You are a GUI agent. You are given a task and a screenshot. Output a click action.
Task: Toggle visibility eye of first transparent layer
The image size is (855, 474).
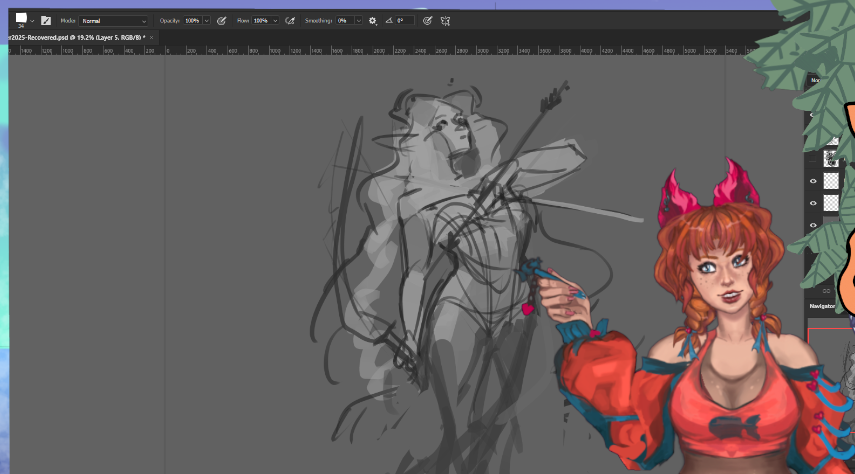pyautogui.click(x=813, y=181)
